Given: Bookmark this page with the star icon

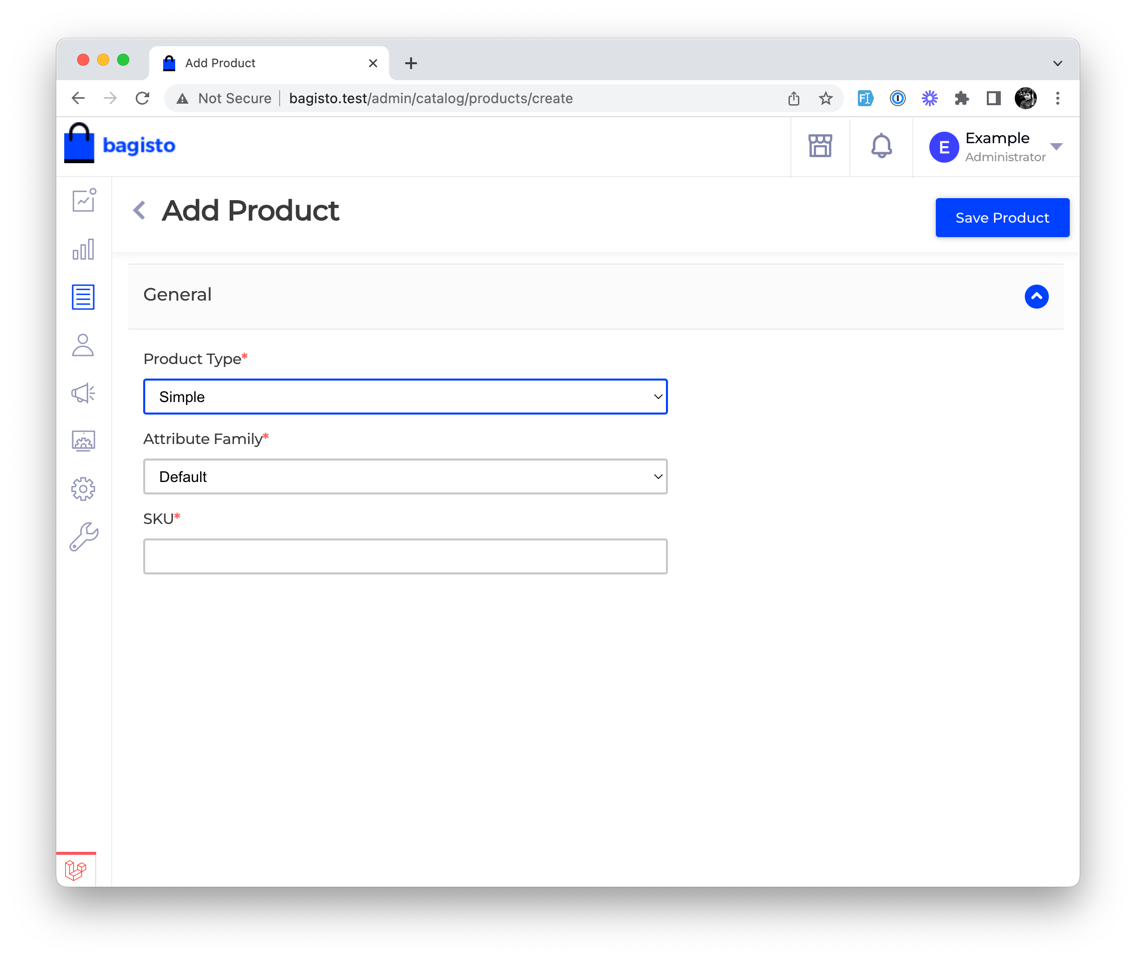Looking at the screenshot, I should [826, 99].
